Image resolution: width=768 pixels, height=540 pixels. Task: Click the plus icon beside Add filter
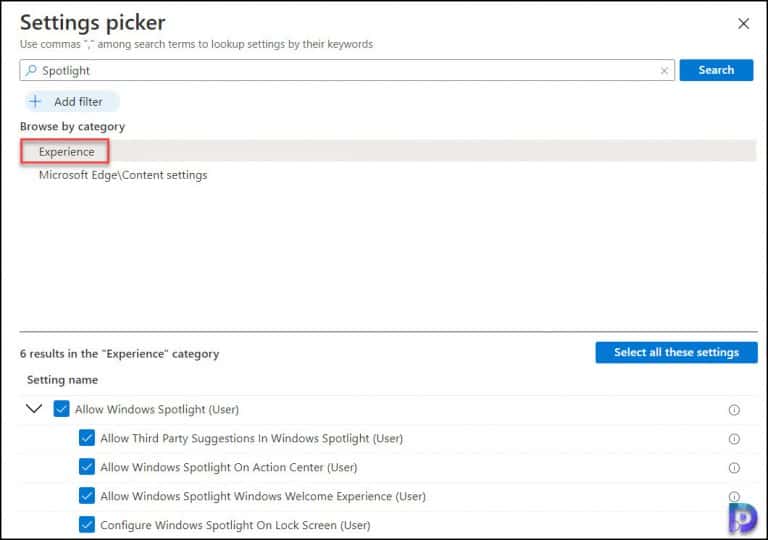click(x=35, y=101)
